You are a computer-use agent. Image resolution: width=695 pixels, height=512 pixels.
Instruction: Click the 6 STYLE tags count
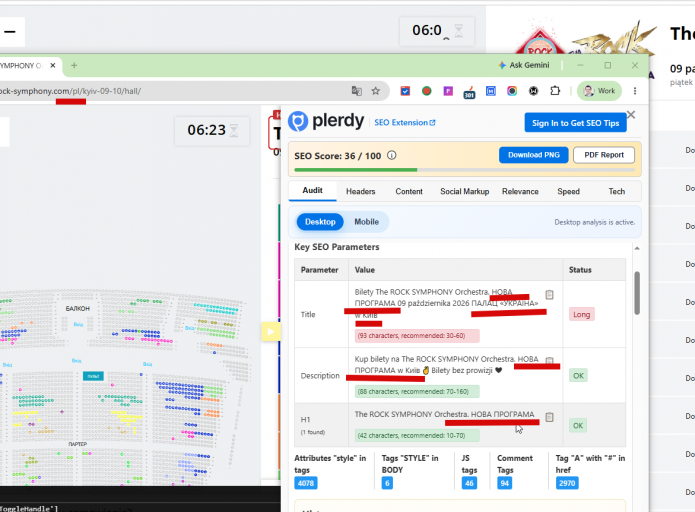(x=387, y=483)
